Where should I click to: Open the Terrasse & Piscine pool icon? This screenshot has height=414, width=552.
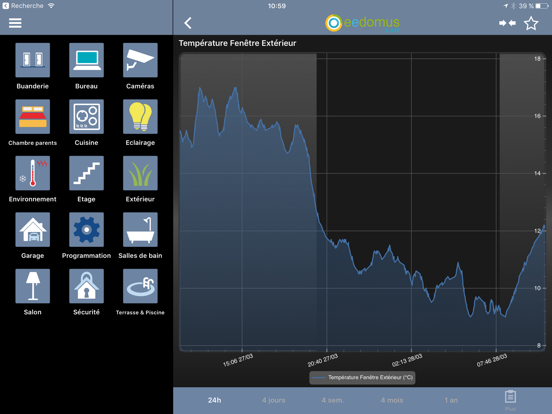click(140, 286)
